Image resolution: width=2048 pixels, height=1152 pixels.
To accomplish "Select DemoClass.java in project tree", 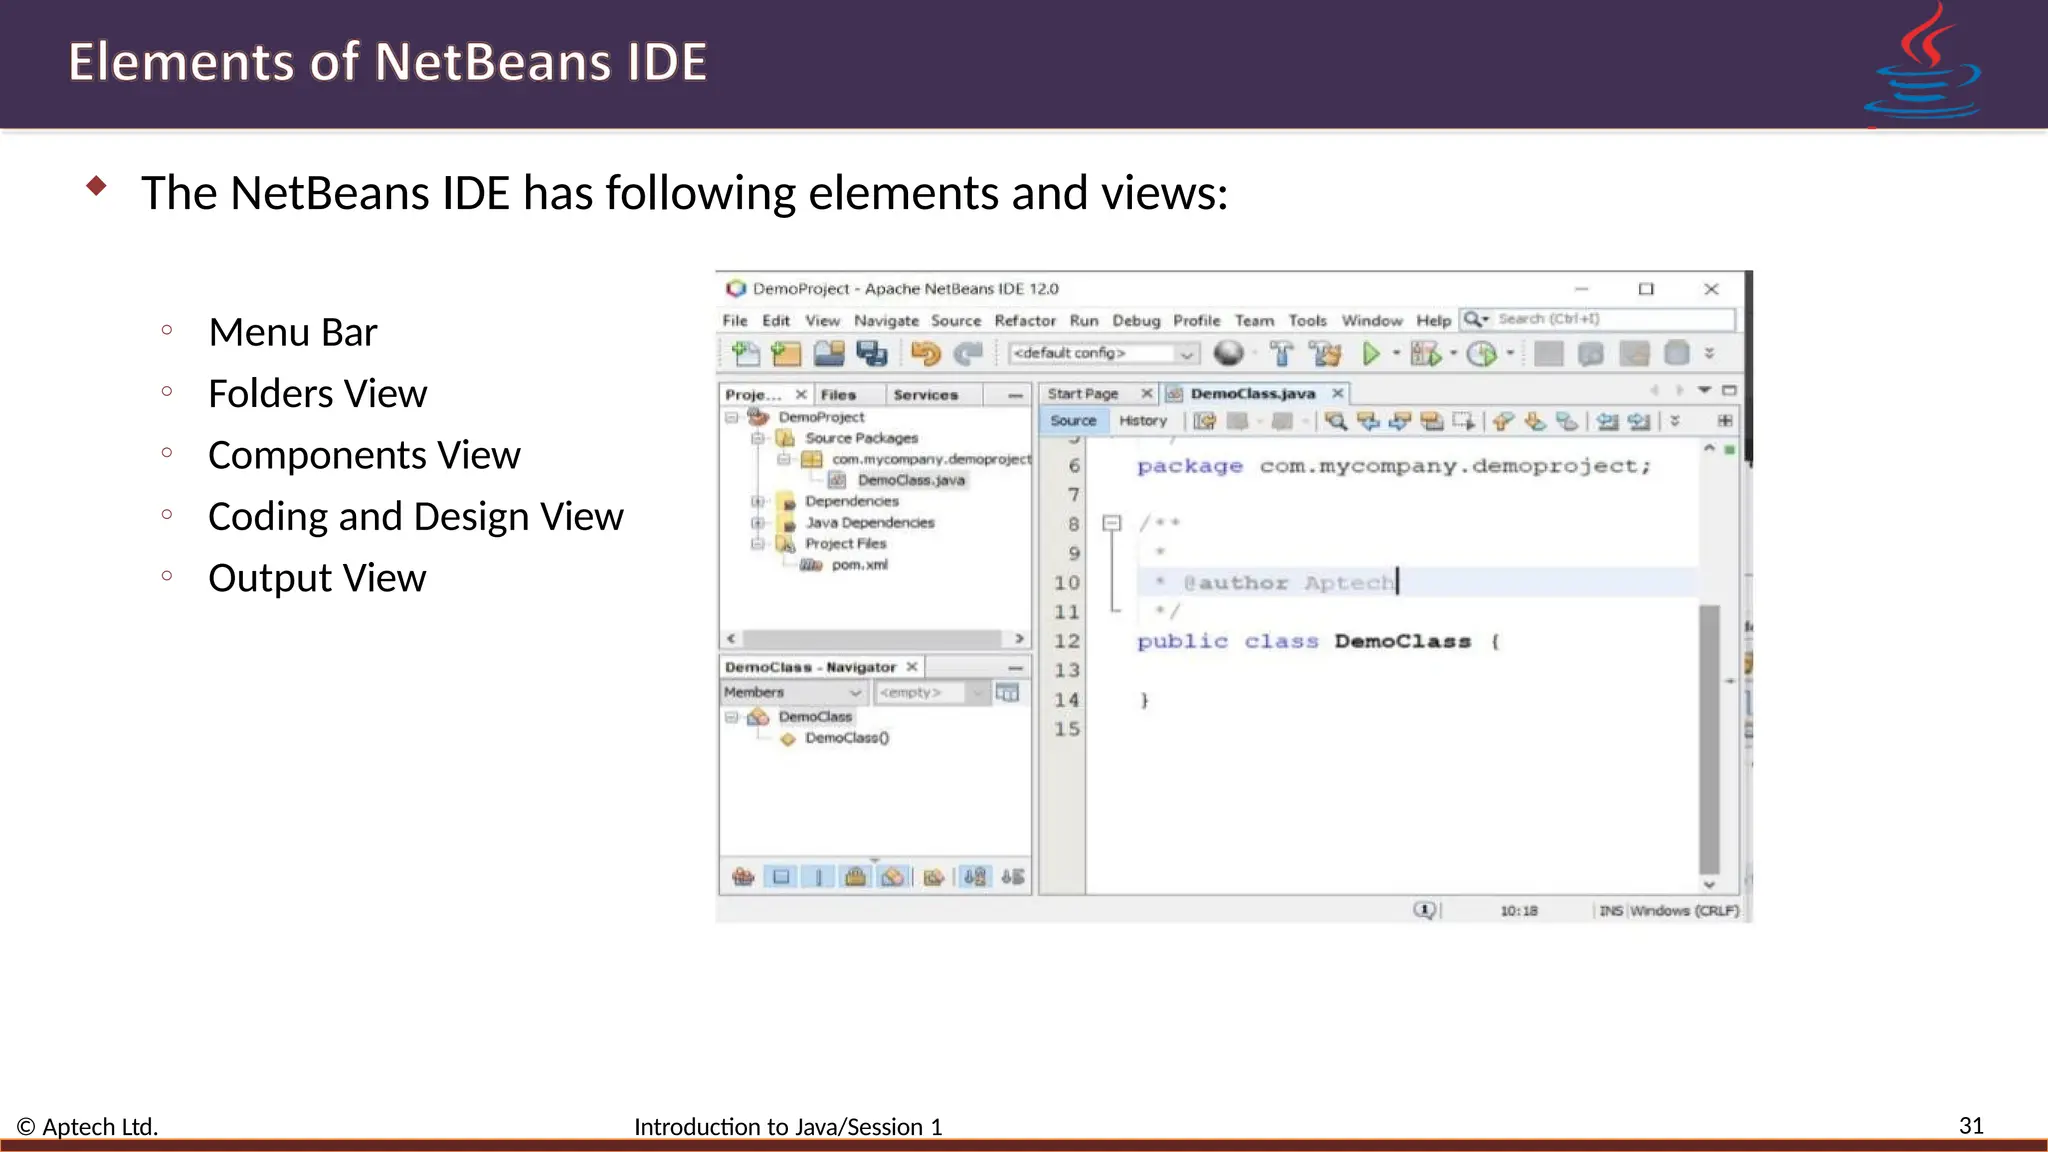I will click(910, 480).
